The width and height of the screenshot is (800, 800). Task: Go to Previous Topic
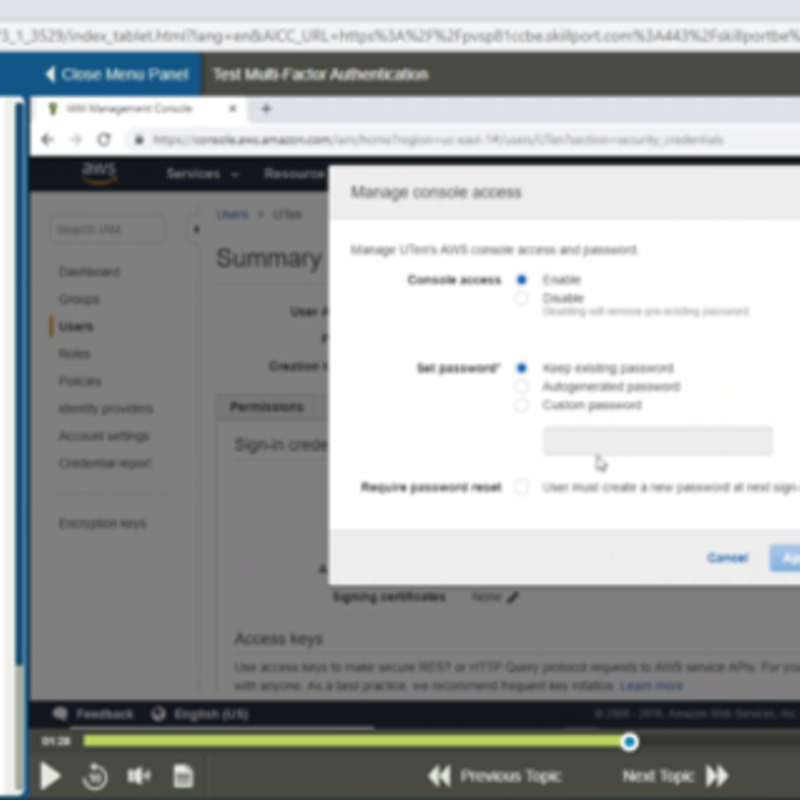click(x=494, y=776)
